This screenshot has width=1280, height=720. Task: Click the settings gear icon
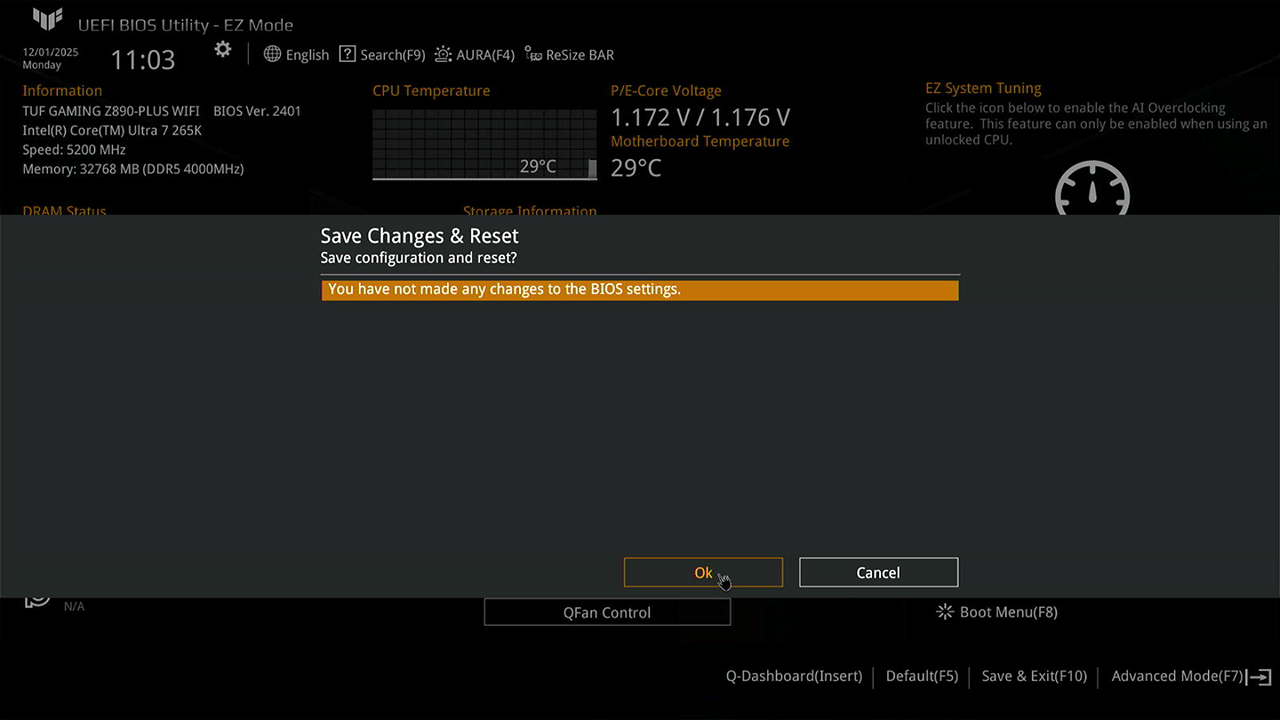click(x=223, y=50)
